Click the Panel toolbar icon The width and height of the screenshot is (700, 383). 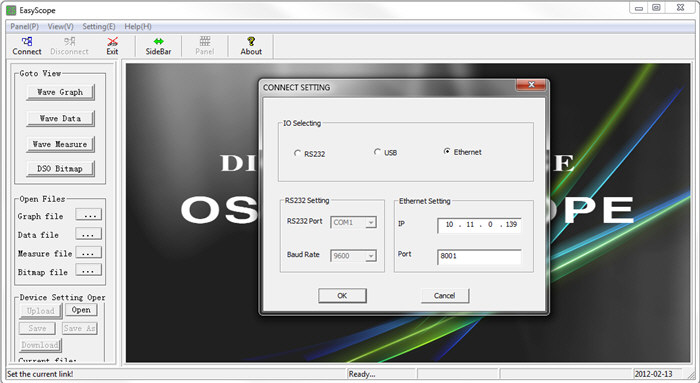pos(204,46)
